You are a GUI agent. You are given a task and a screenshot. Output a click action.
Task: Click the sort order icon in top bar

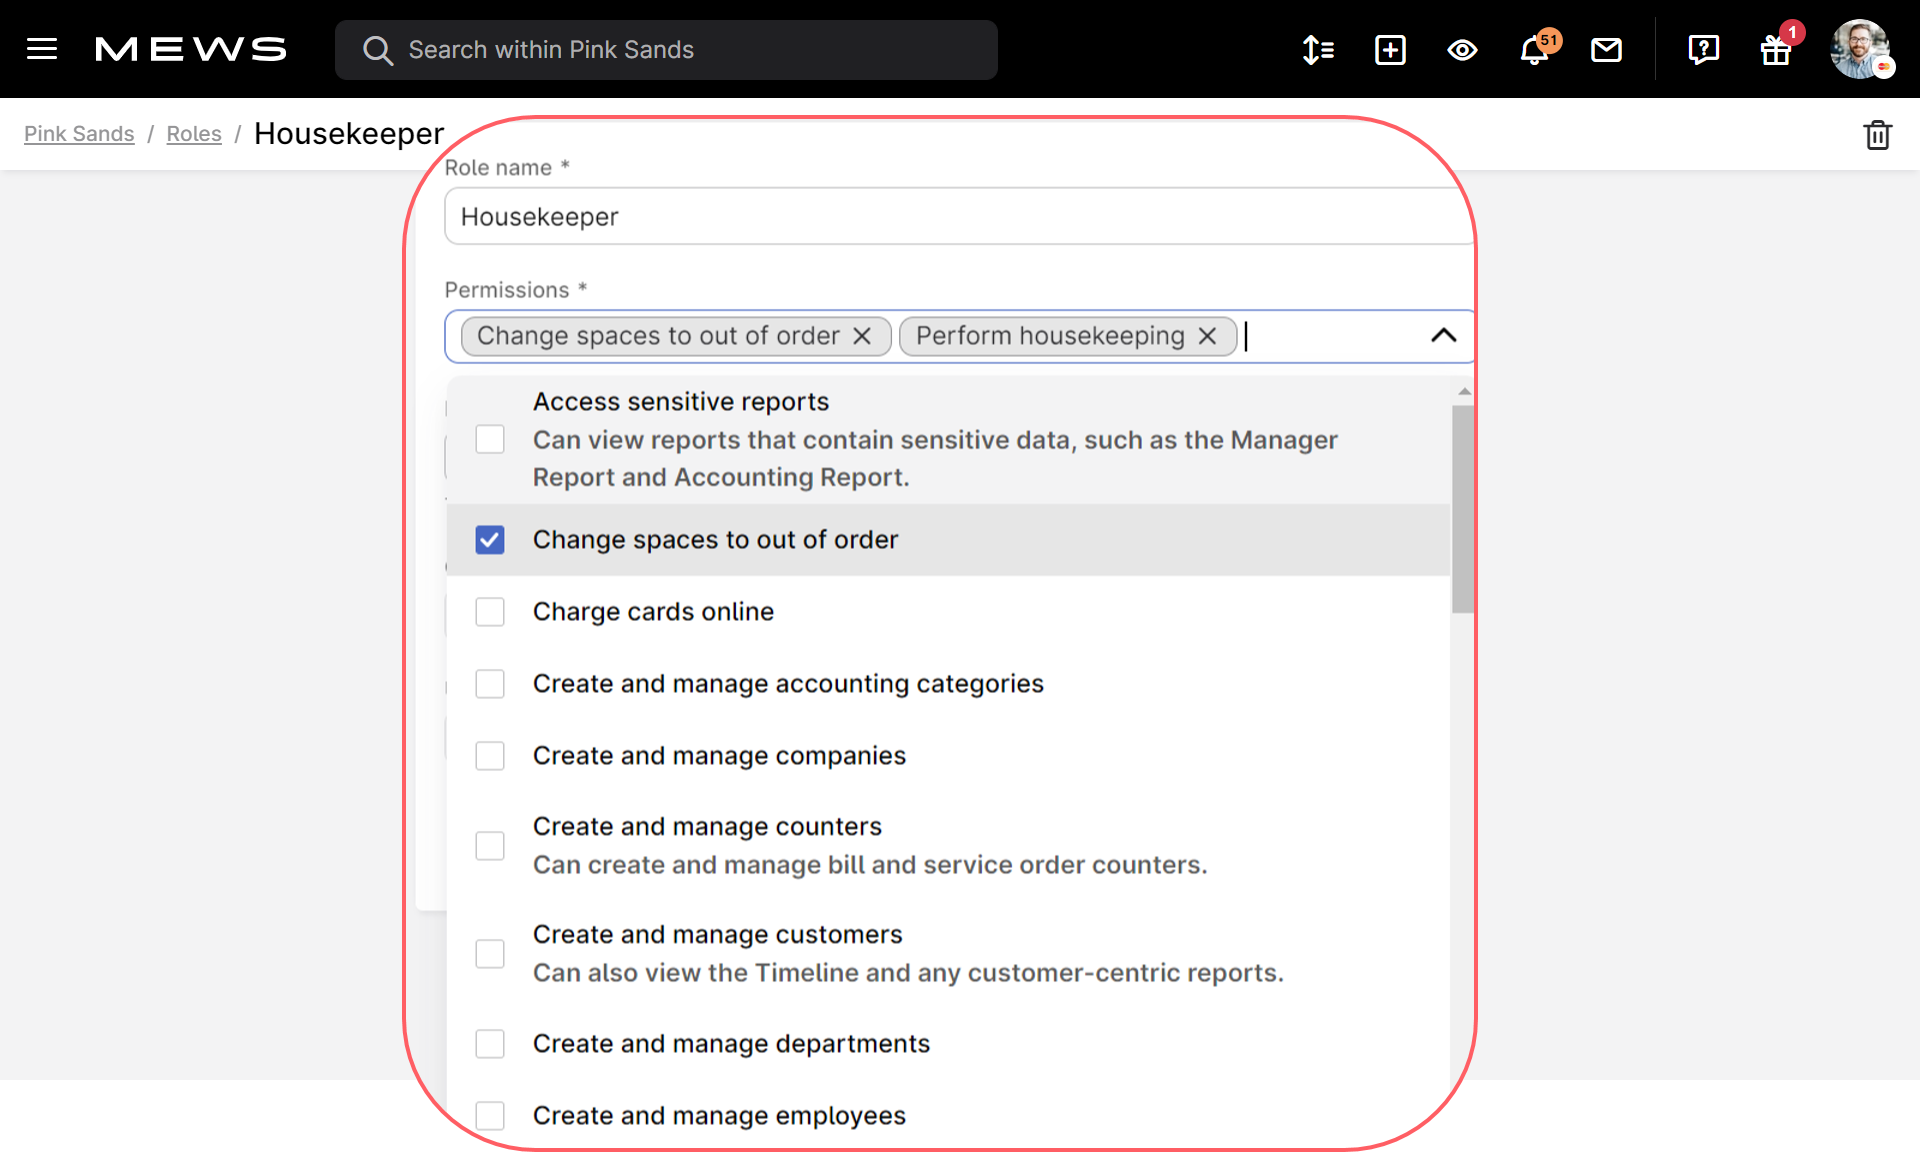(x=1318, y=49)
